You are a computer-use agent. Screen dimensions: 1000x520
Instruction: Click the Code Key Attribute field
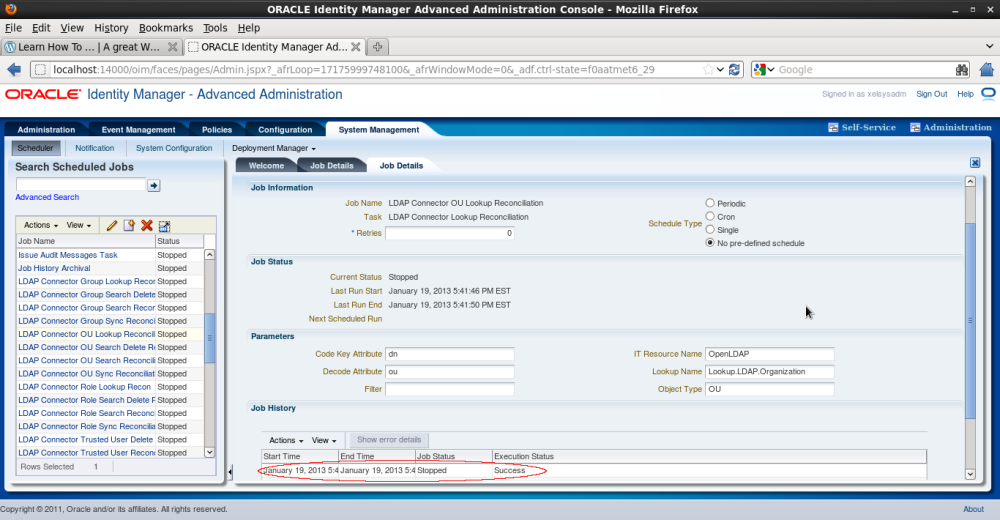(x=450, y=353)
